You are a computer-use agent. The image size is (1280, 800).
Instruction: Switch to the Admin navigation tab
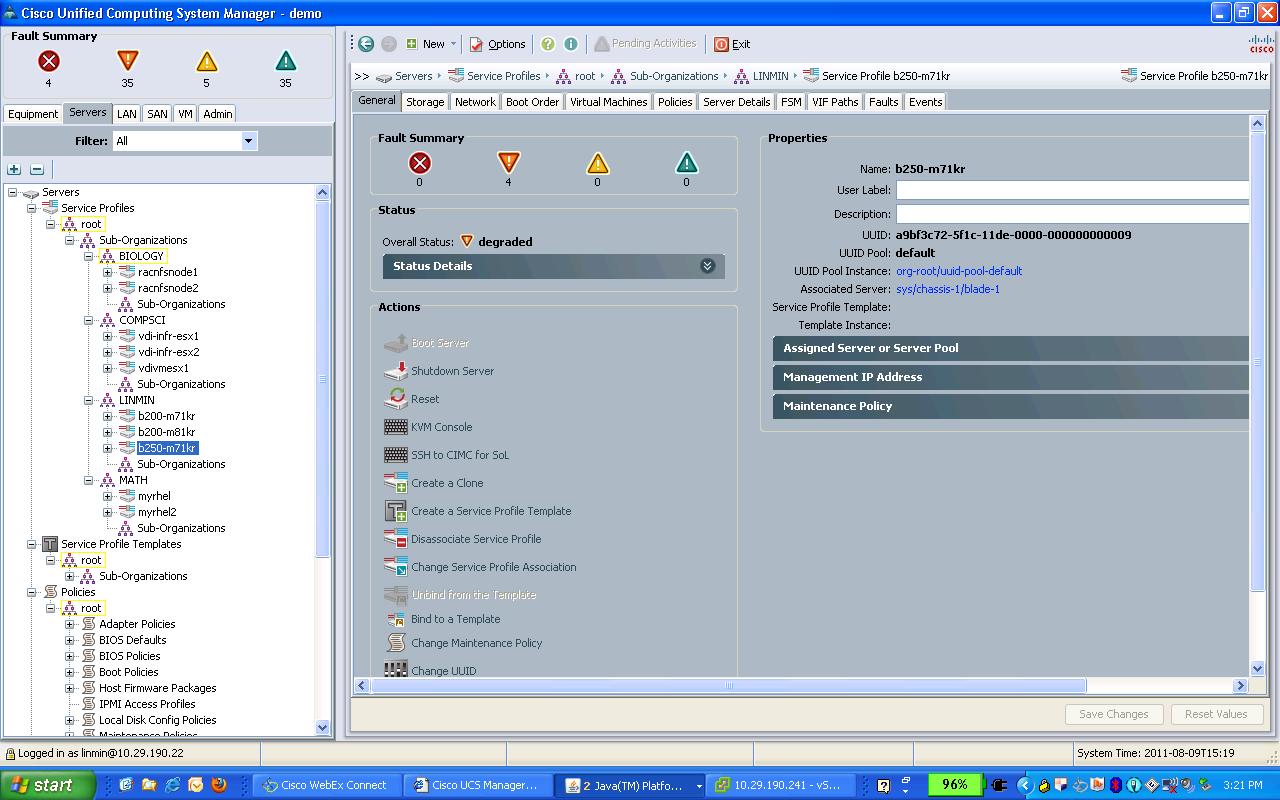click(217, 114)
